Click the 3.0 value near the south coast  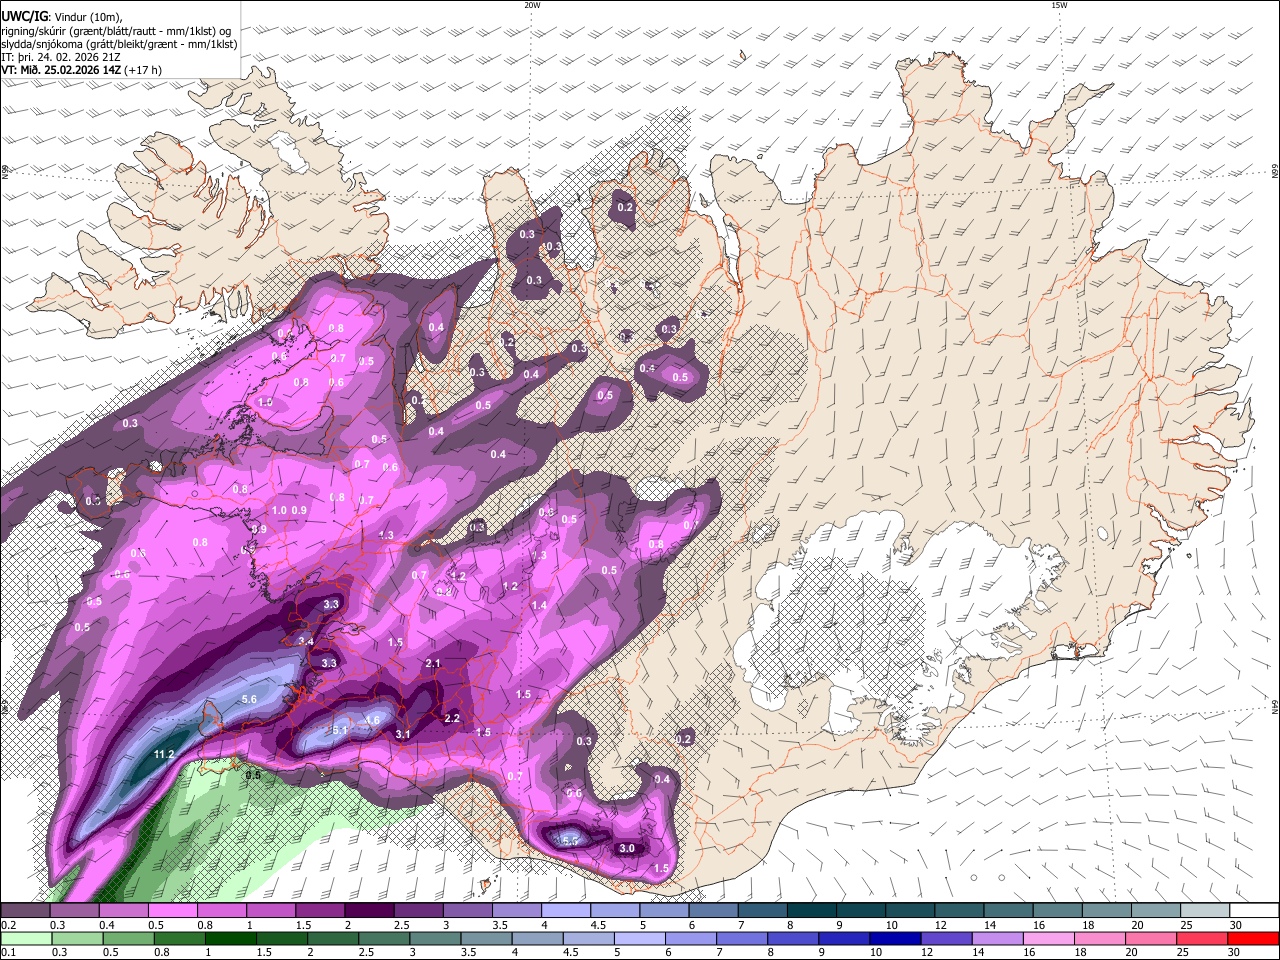tap(627, 848)
